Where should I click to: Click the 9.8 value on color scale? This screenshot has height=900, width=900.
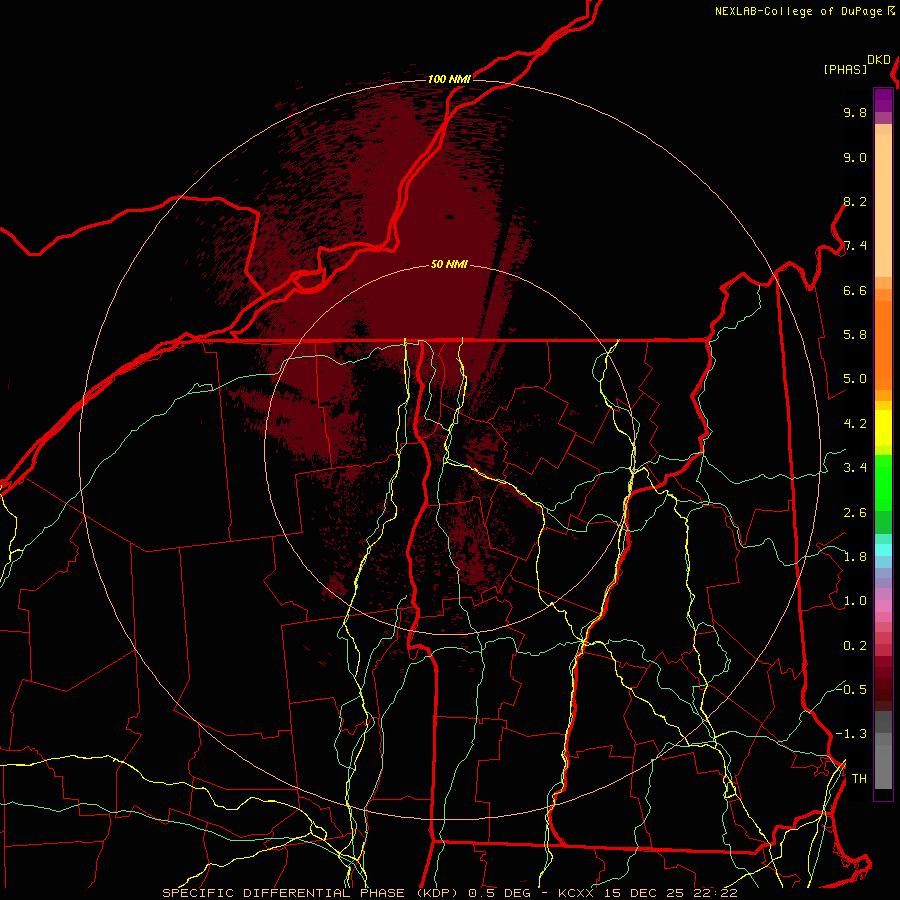(x=855, y=112)
